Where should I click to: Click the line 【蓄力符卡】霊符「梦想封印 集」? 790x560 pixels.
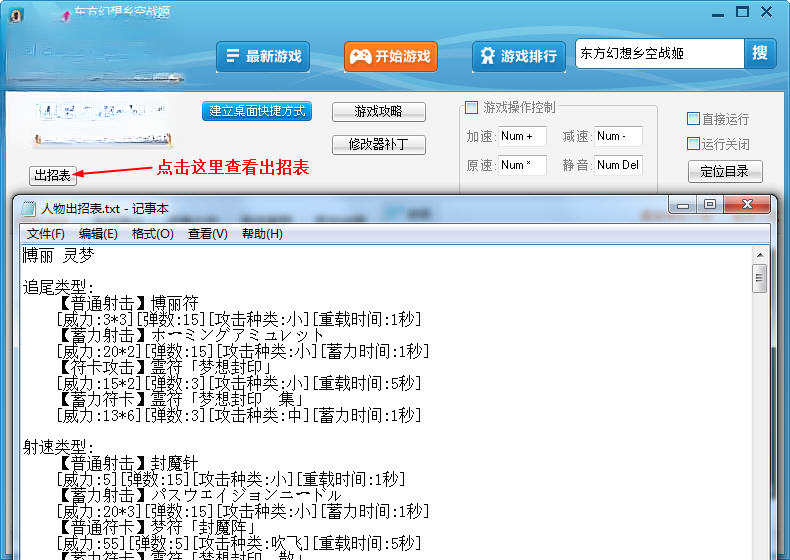click(x=180, y=400)
